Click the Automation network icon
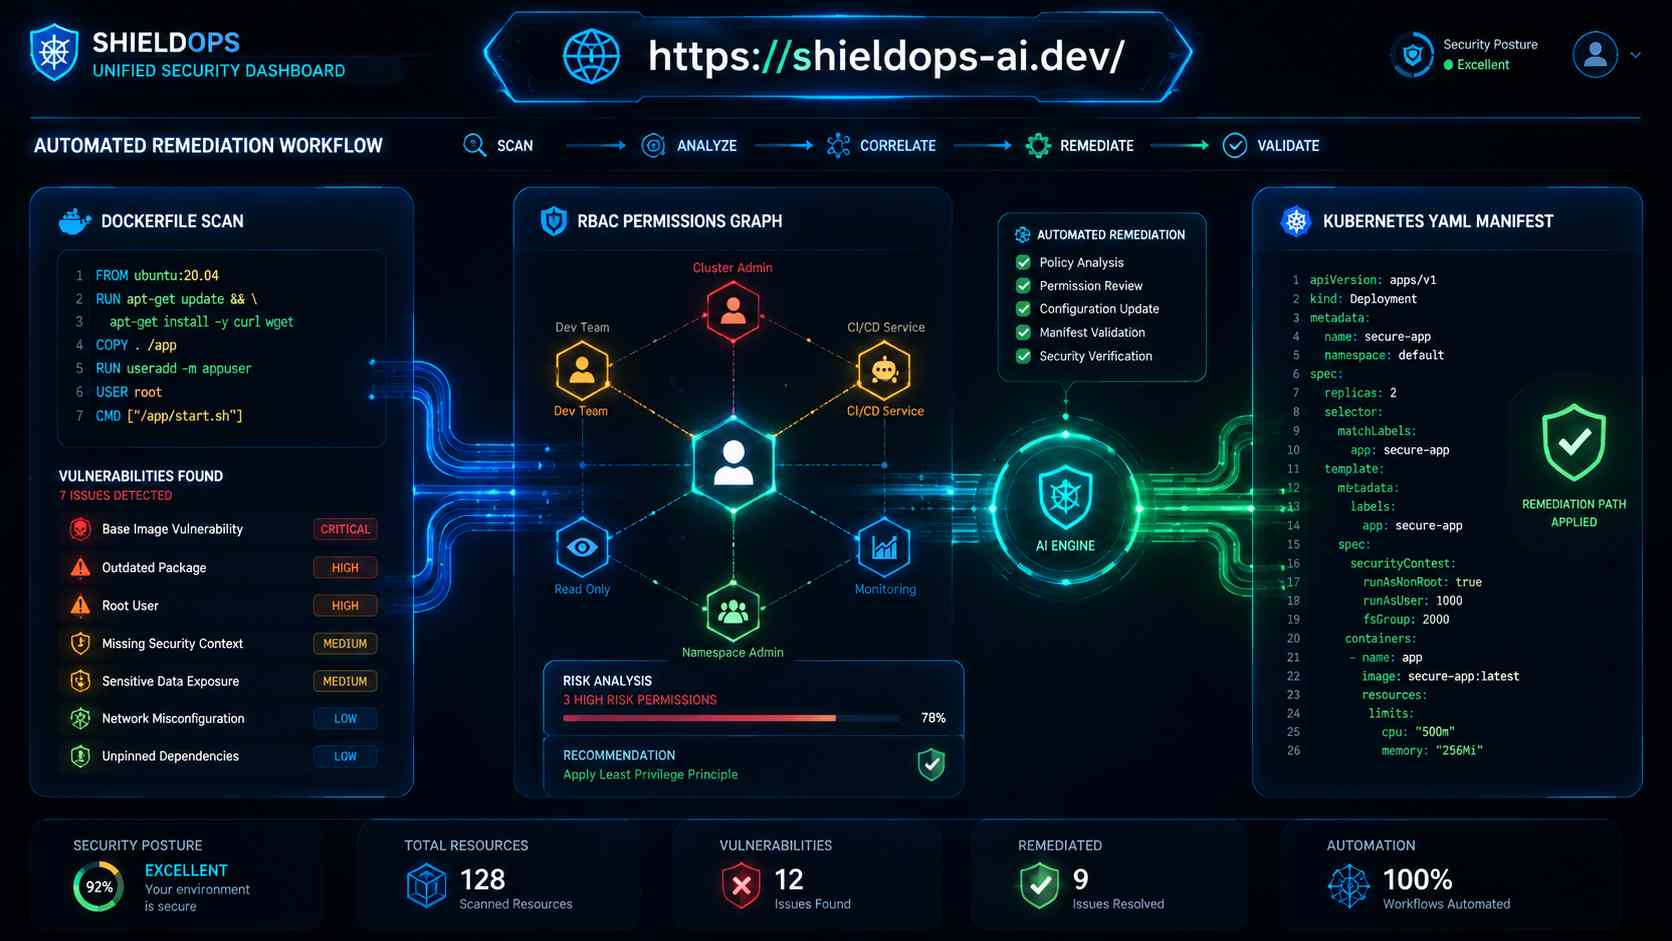This screenshot has height=941, width=1672. tap(1348, 885)
